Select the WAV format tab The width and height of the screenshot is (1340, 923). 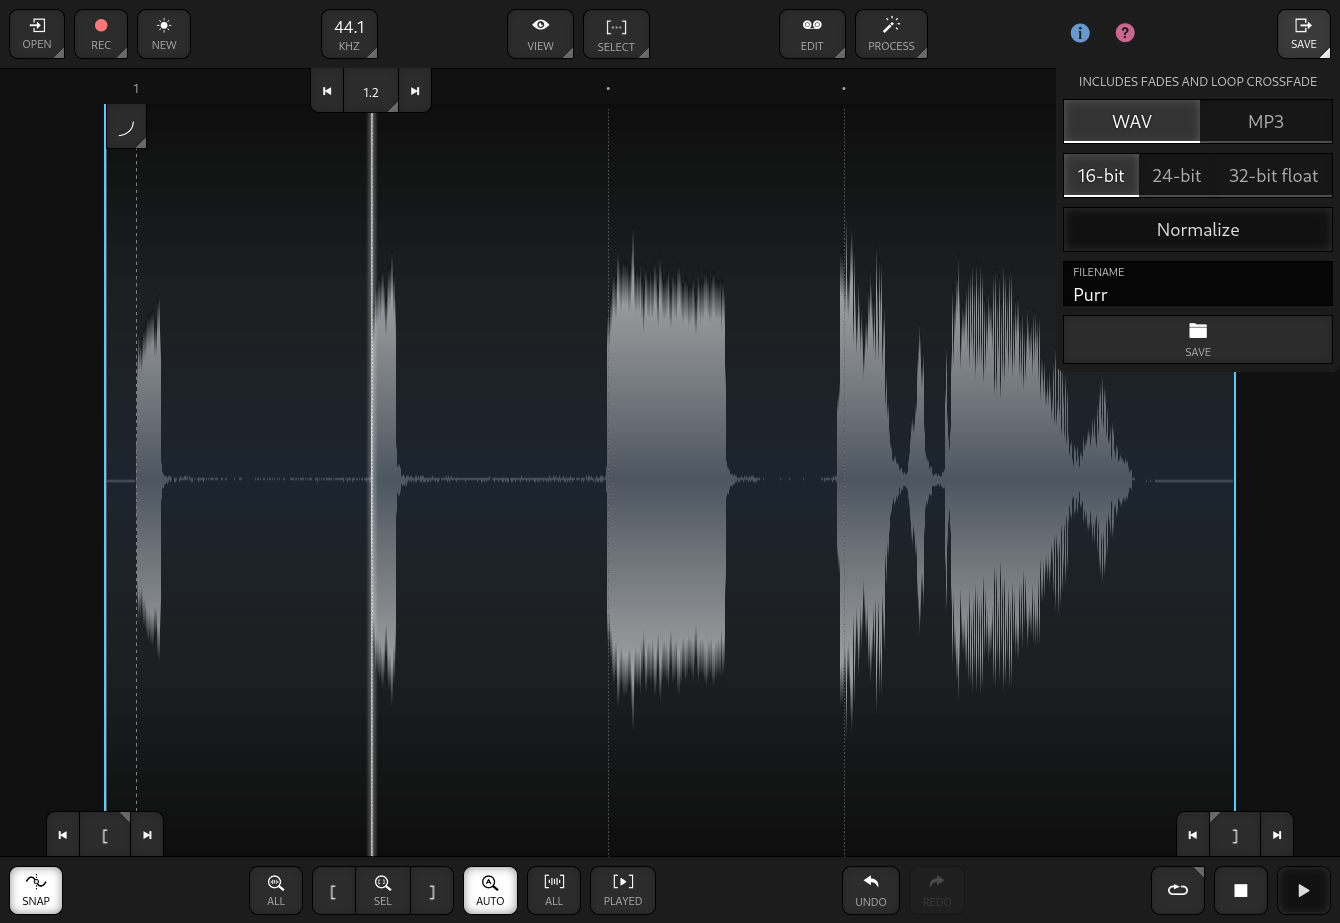pyautogui.click(x=1132, y=122)
